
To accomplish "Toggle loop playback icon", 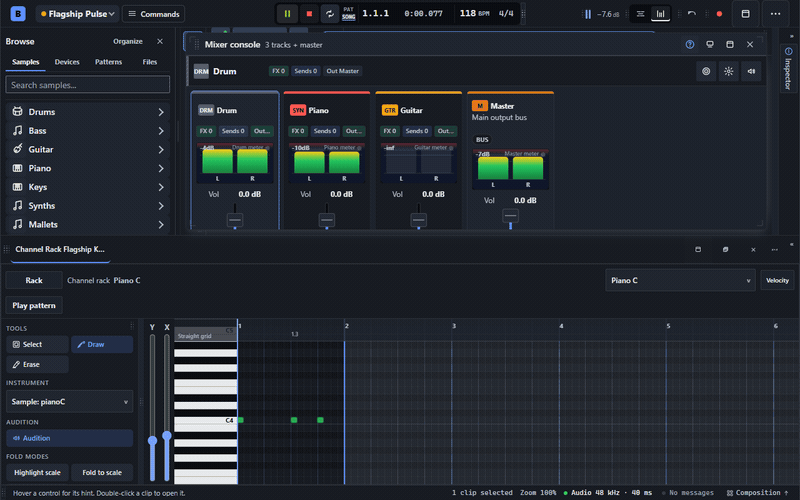I will [330, 14].
